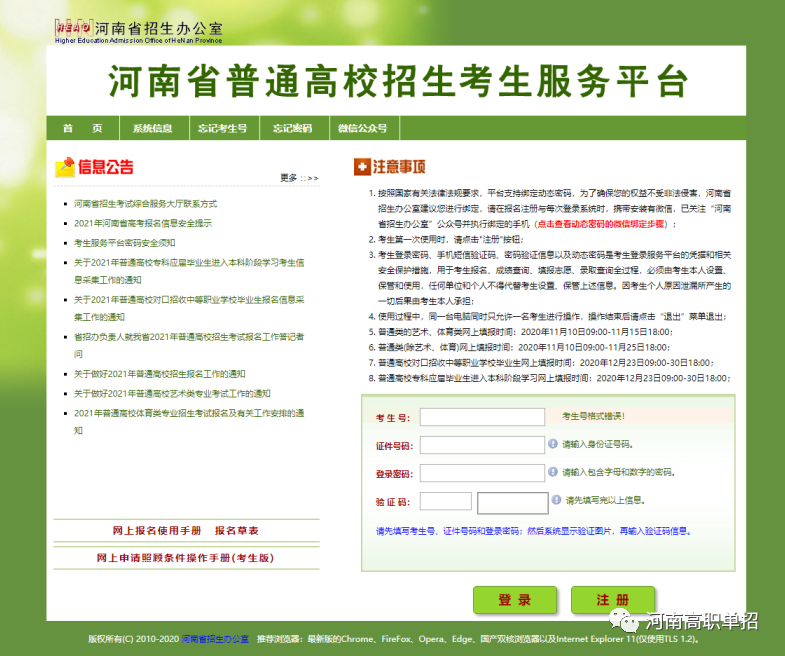Click the info icon beside the password hint
The image size is (785, 656).
[x=553, y=472]
